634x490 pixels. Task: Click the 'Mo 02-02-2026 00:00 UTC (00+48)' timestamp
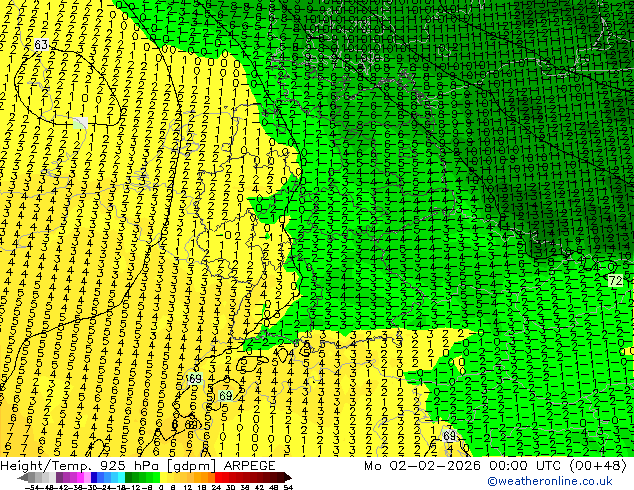[x=496, y=465]
